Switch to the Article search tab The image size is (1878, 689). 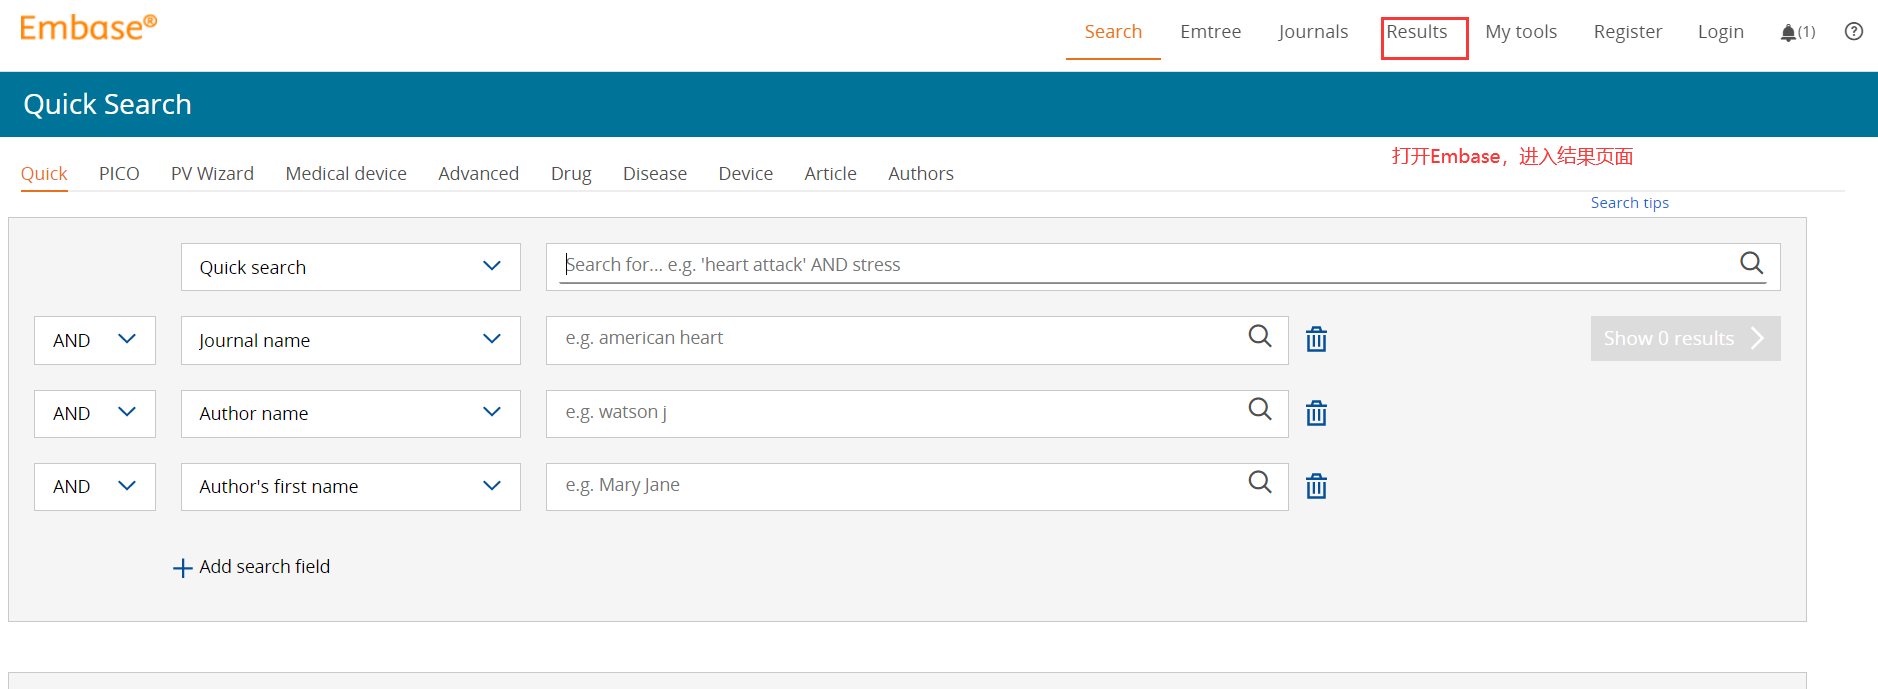[830, 173]
